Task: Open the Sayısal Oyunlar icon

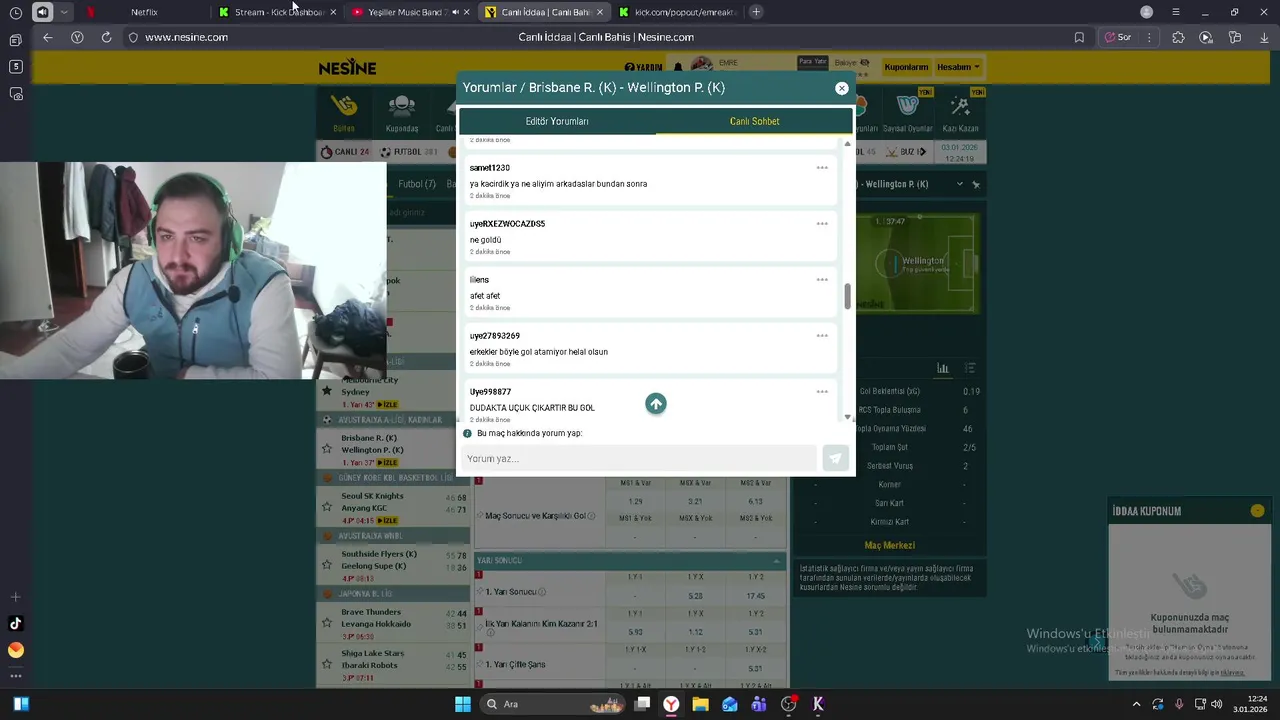Action: 907,112
